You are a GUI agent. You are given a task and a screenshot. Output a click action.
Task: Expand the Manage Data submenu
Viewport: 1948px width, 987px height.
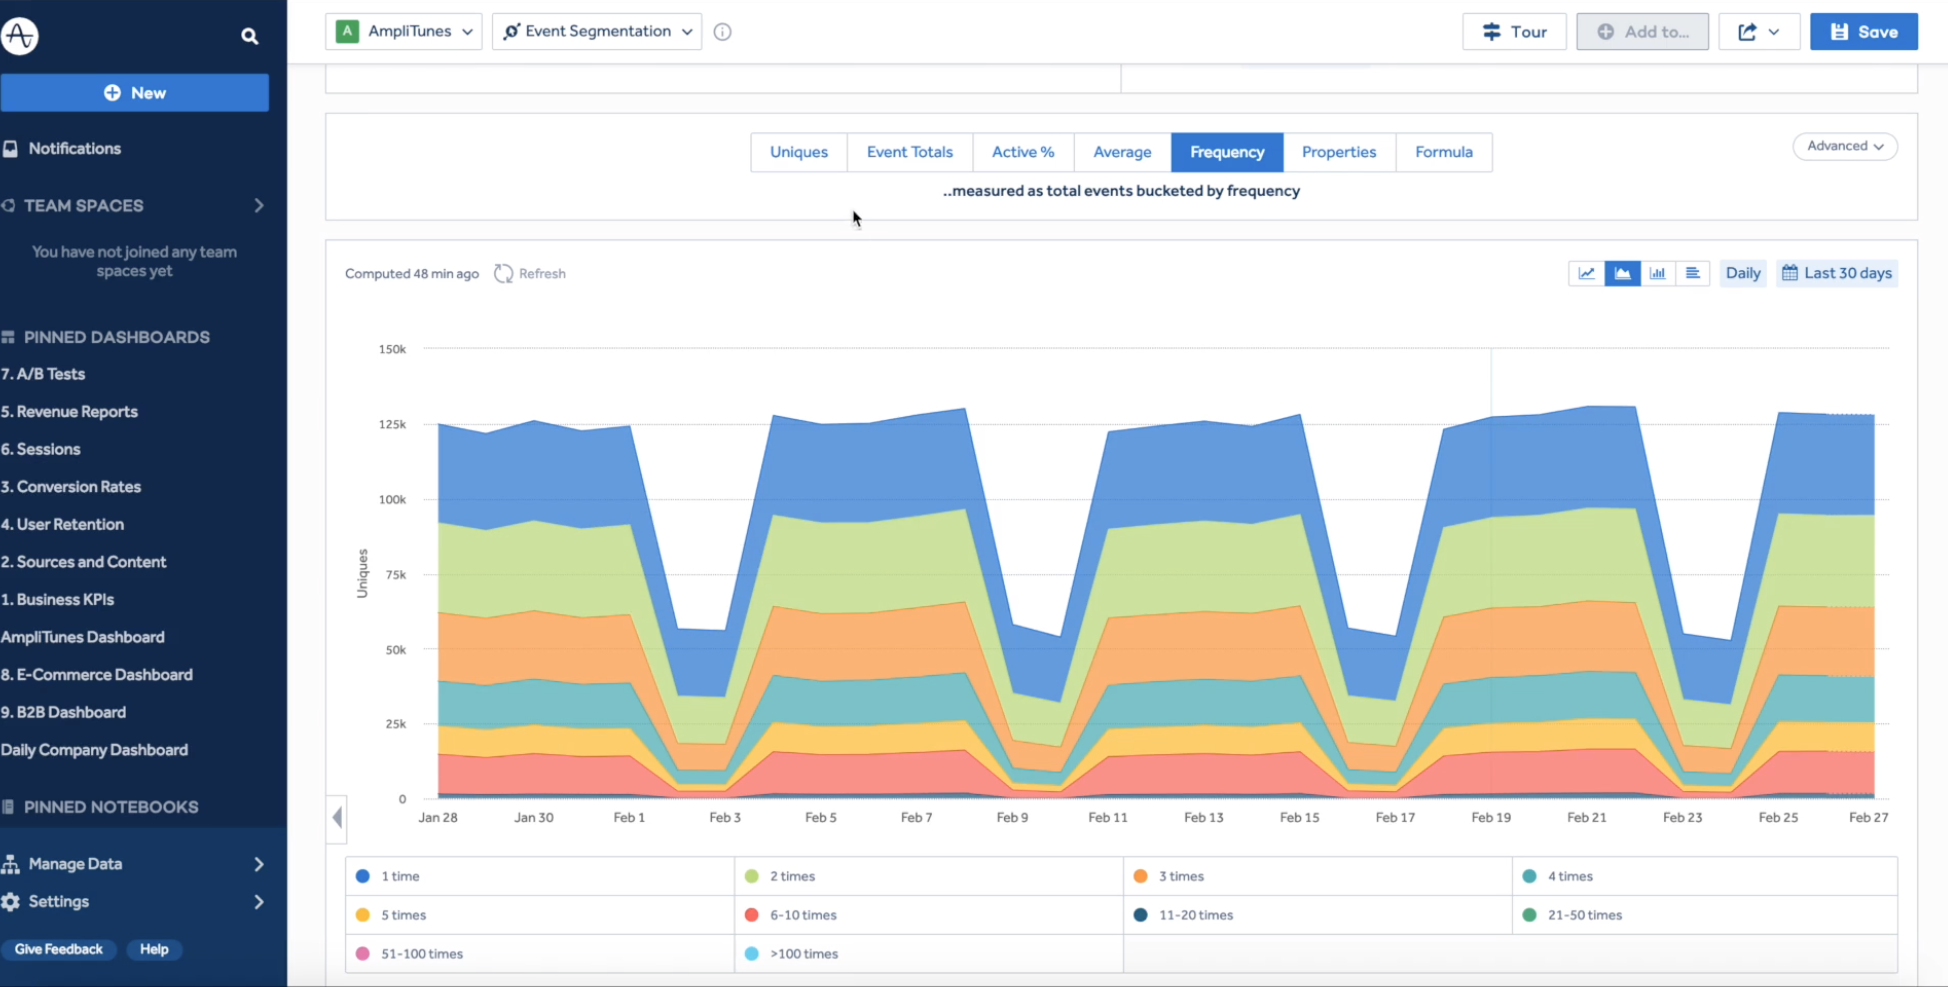(259, 864)
